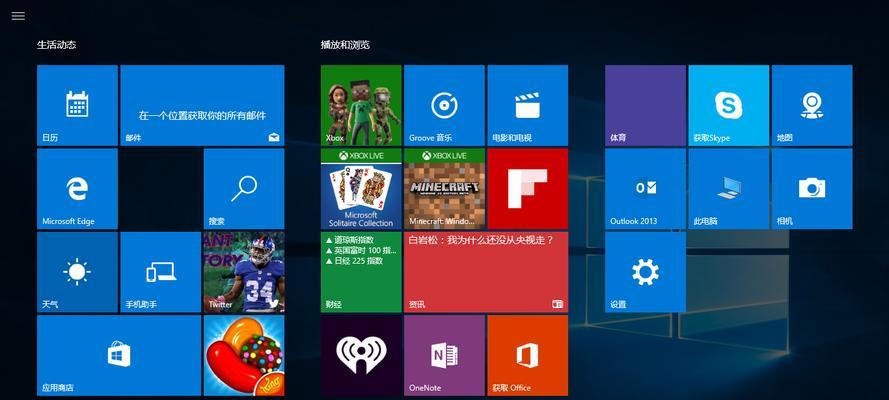Launch Microsoft Edge tile
The width and height of the screenshot is (889, 400).
[x=78, y=189]
